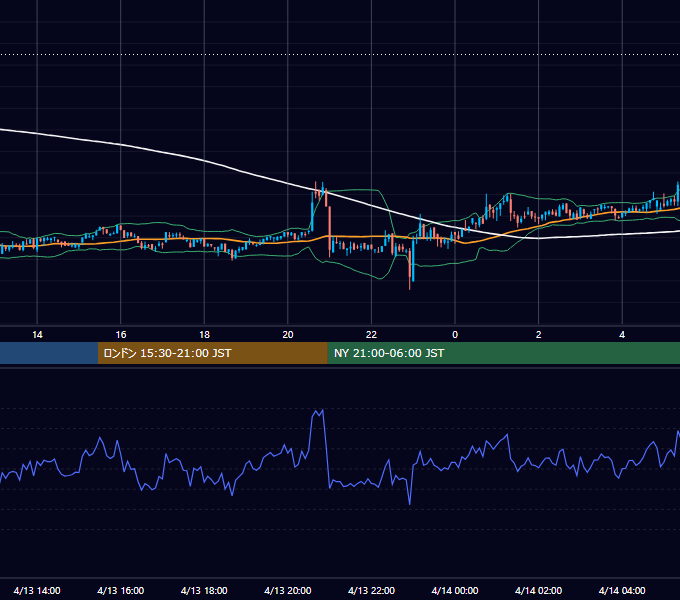Viewport: 680px width, 600px height.
Task: Click the price chart hour label 16
Action: 121,335
